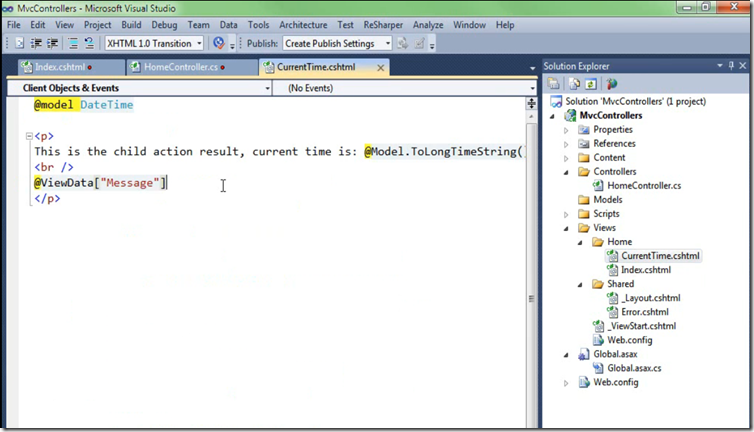This screenshot has height=432, width=754.
Task: Collapse the Views folder
Action: (566, 229)
